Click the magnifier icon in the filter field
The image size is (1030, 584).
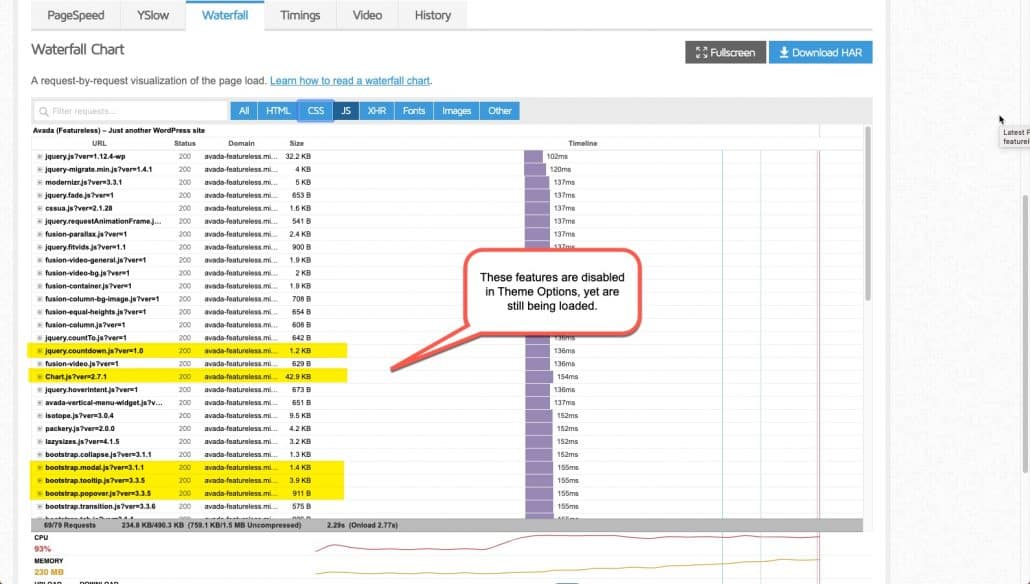tap(44, 110)
